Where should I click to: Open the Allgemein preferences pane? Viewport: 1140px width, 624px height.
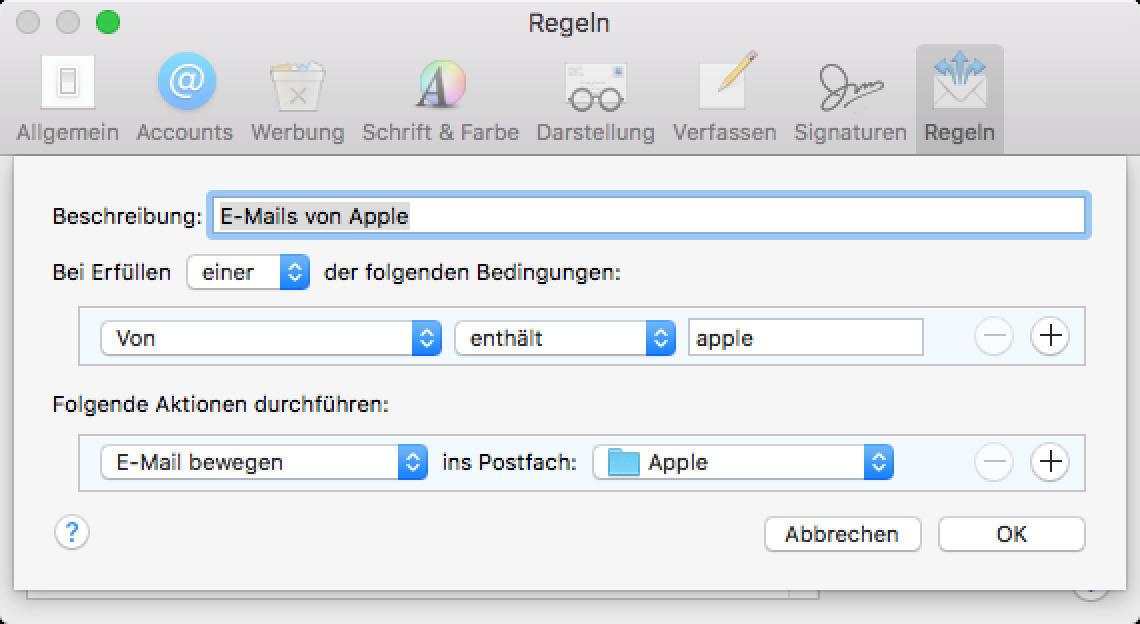tap(68, 99)
